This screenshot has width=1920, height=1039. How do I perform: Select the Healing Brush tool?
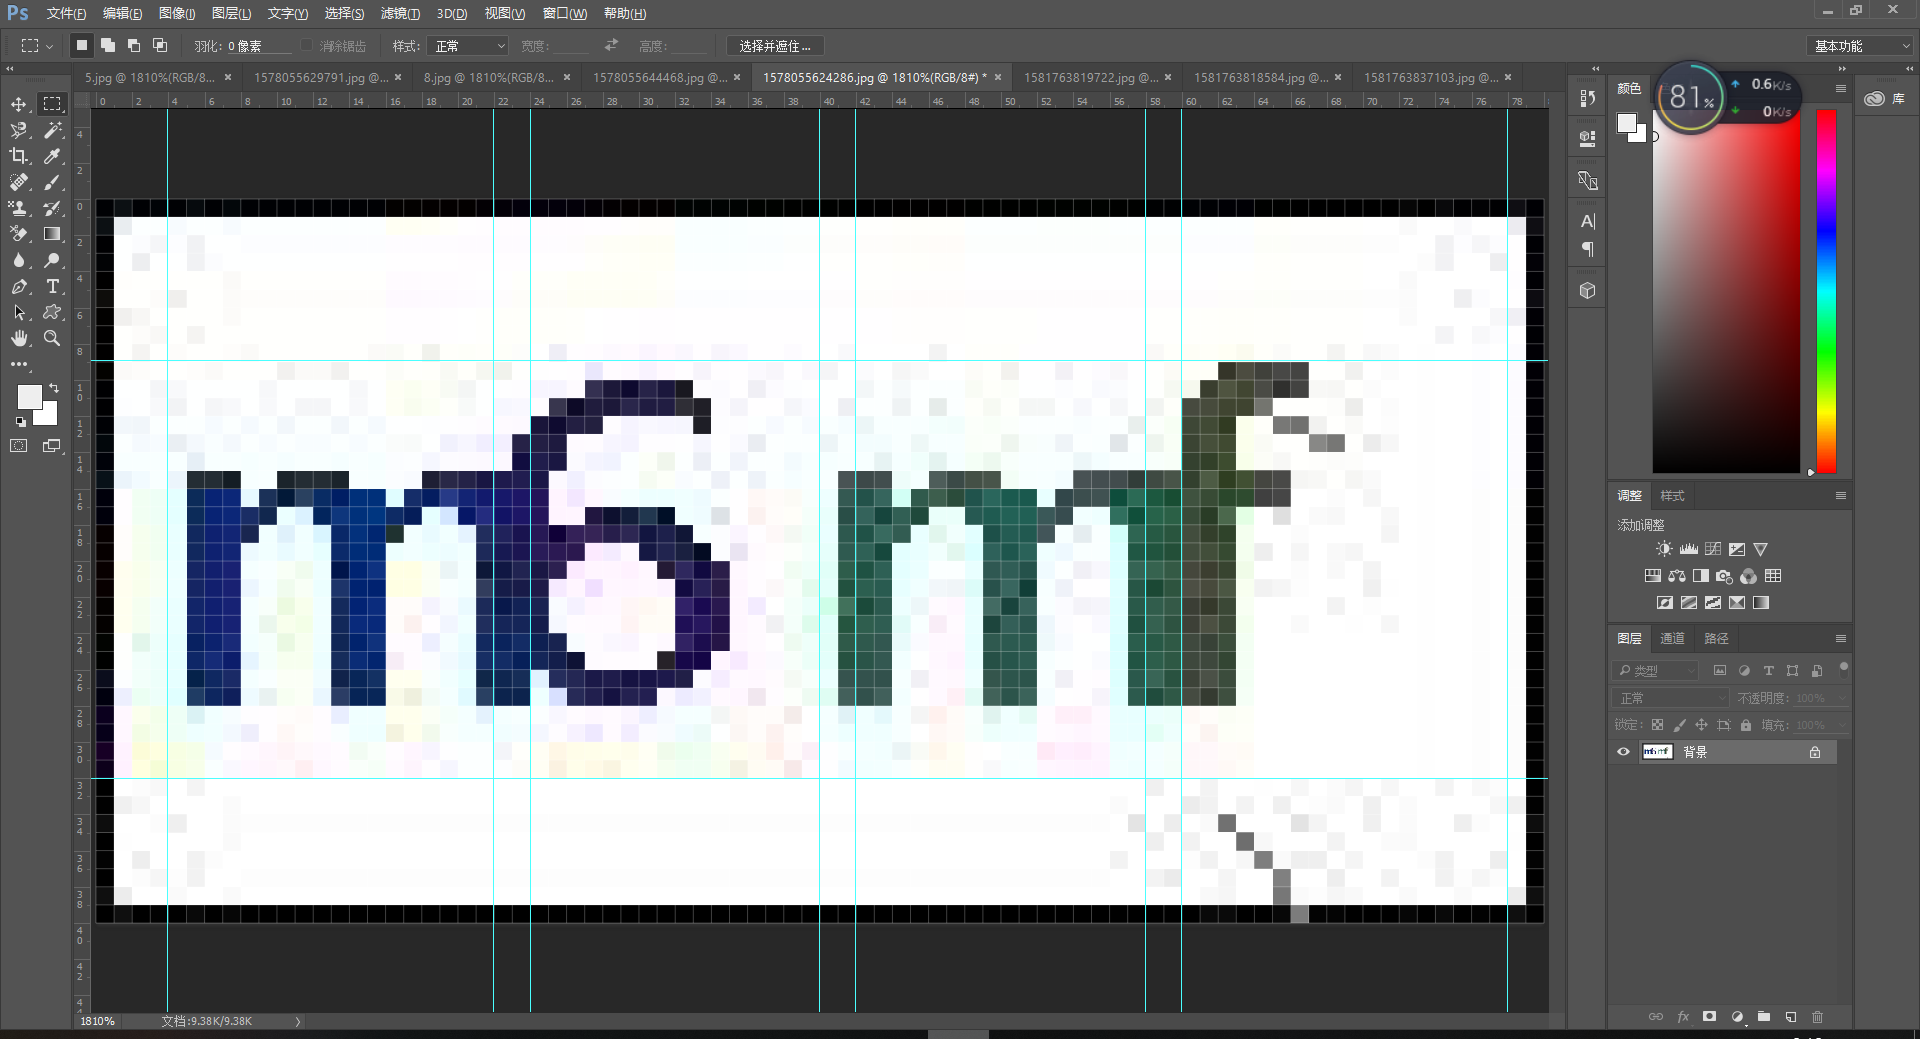(x=19, y=182)
